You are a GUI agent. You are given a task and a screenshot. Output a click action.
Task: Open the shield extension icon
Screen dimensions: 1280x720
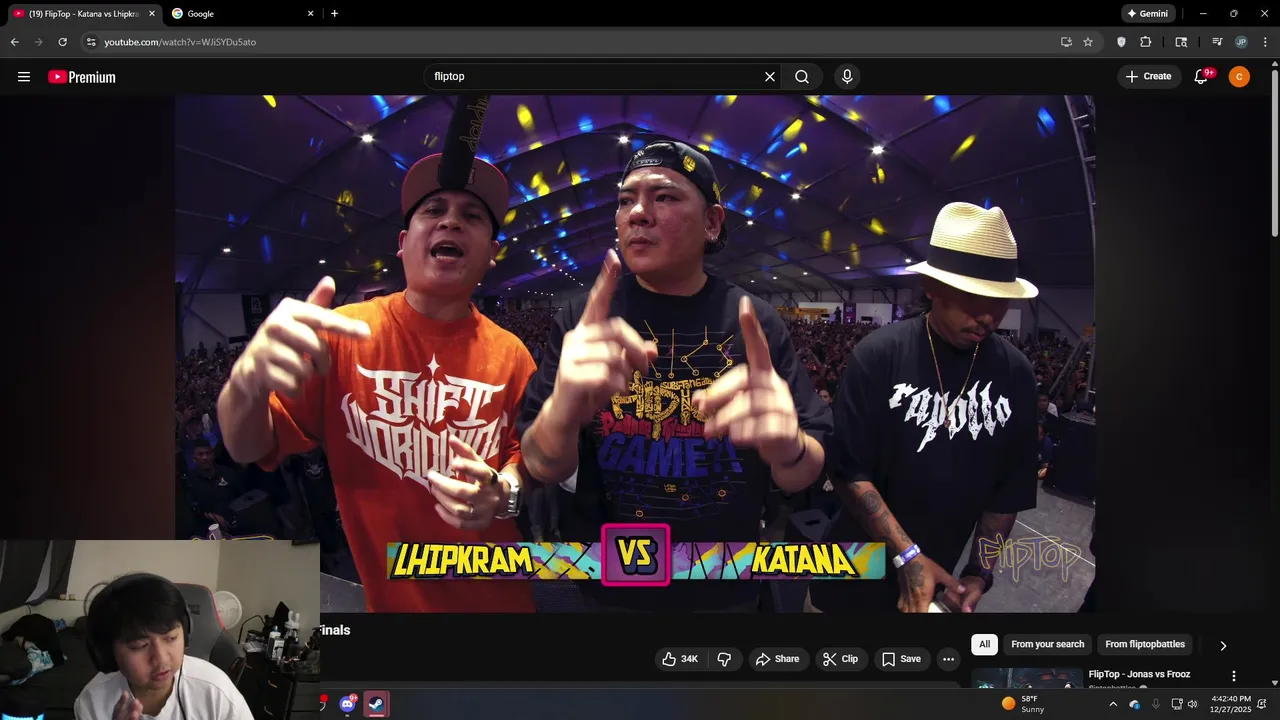[x=1121, y=42]
